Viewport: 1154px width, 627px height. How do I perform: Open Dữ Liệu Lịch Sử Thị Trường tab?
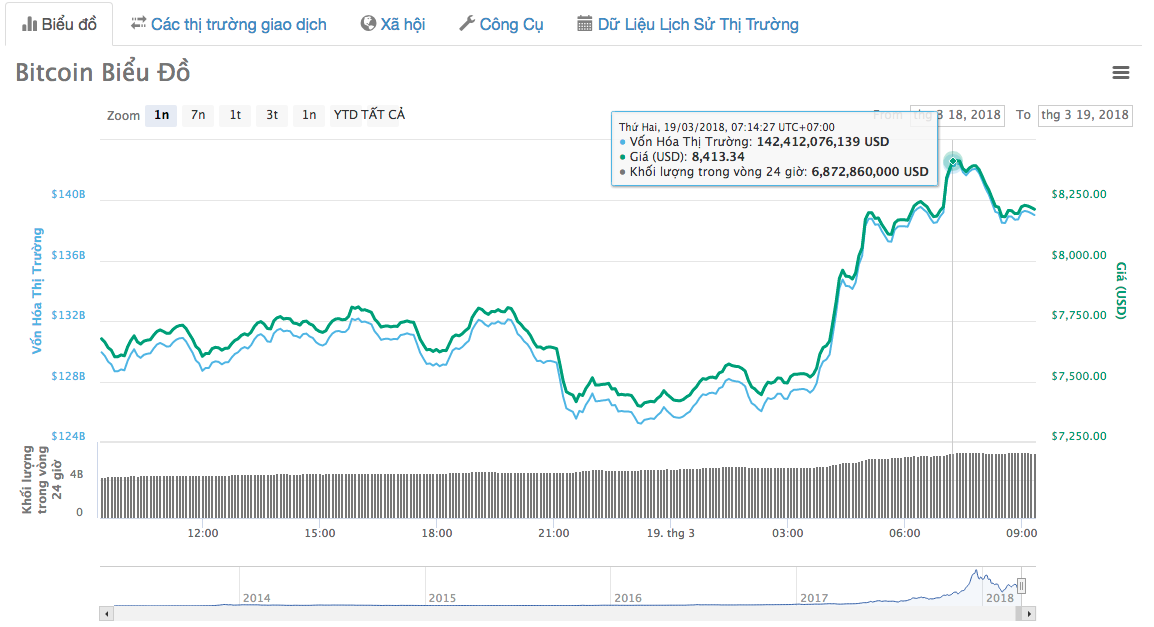688,24
